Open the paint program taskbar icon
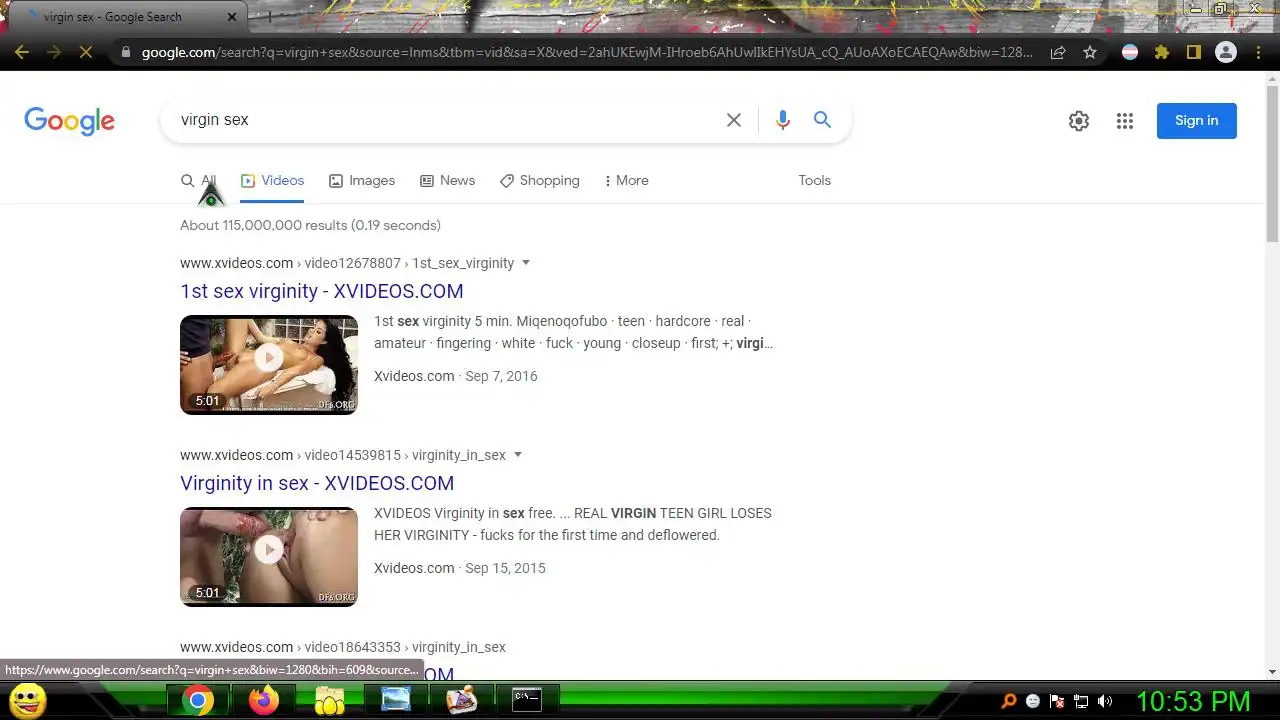 pyautogui.click(x=462, y=701)
